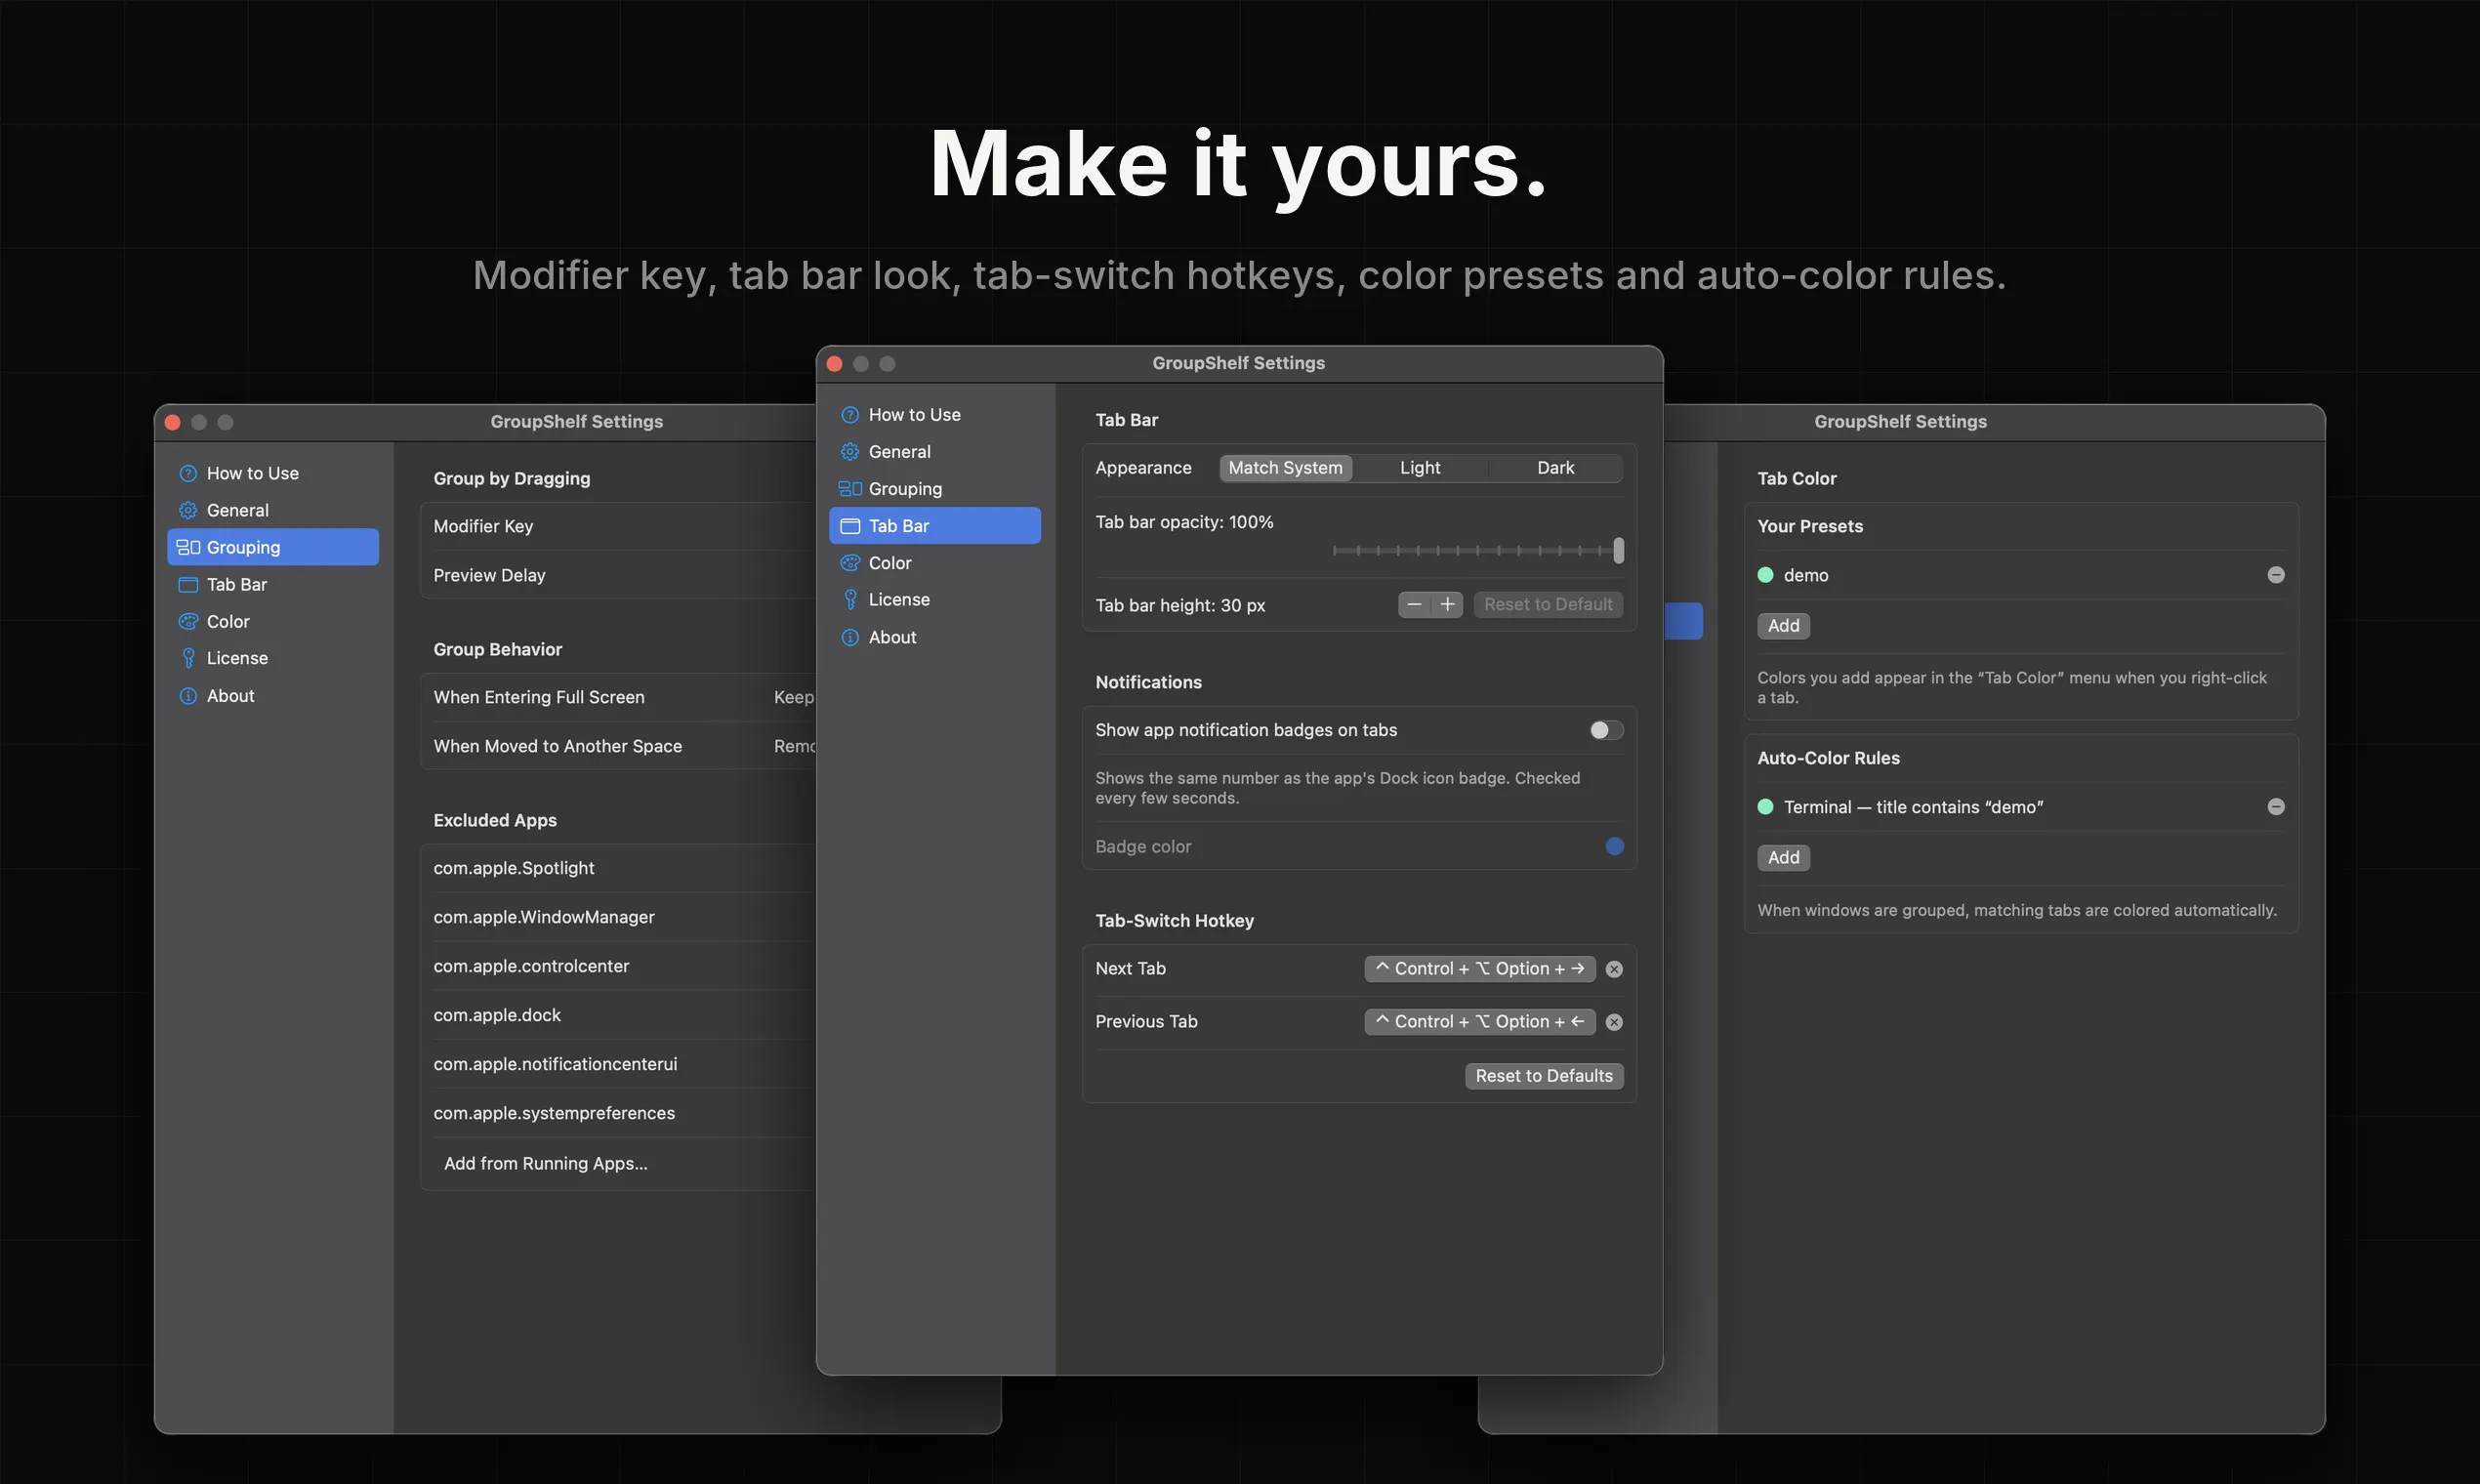This screenshot has width=2480, height=1484.
Task: Click the When Moved to Another Space label
Action: (x=558, y=746)
